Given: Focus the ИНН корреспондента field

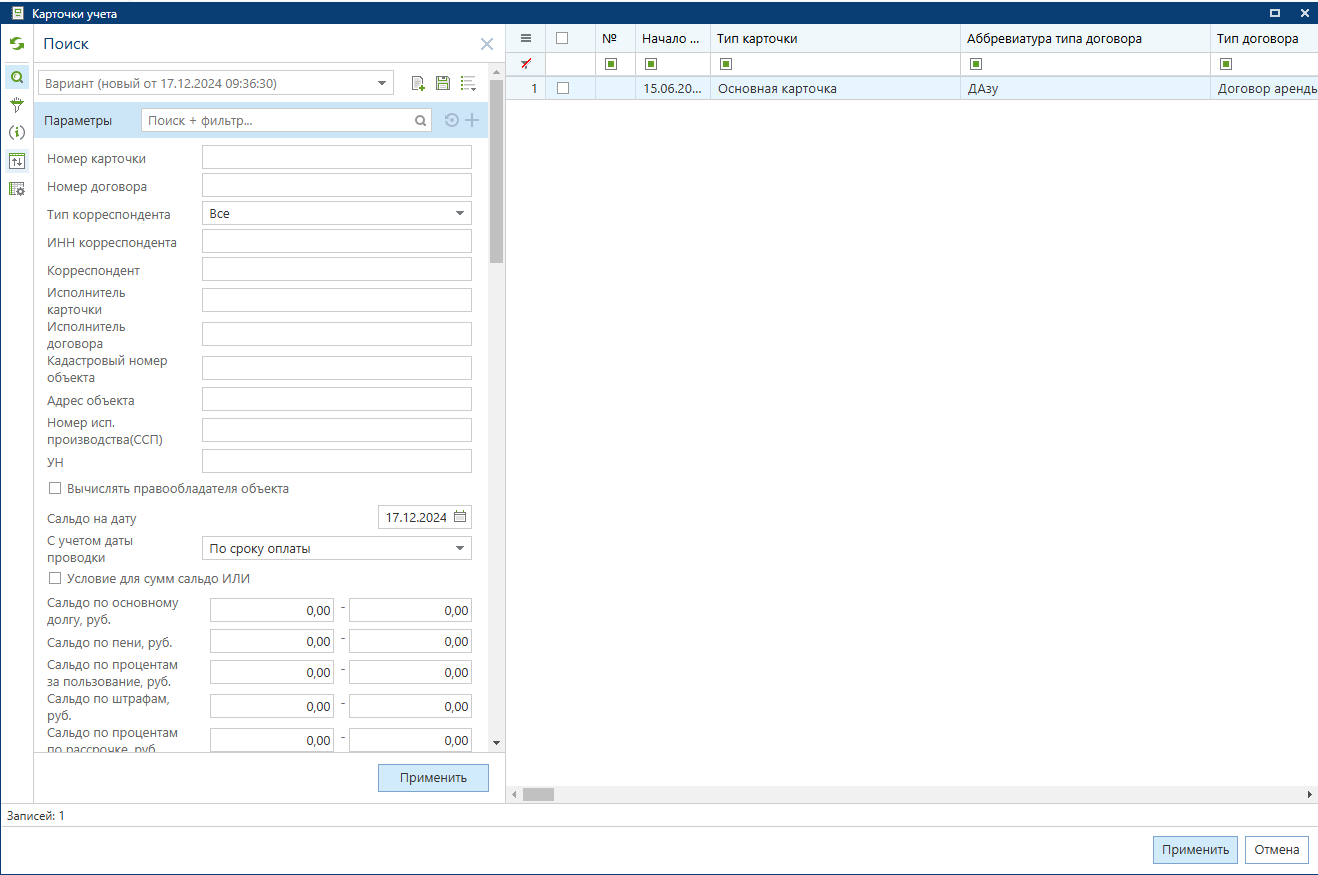Looking at the screenshot, I should 337,241.
